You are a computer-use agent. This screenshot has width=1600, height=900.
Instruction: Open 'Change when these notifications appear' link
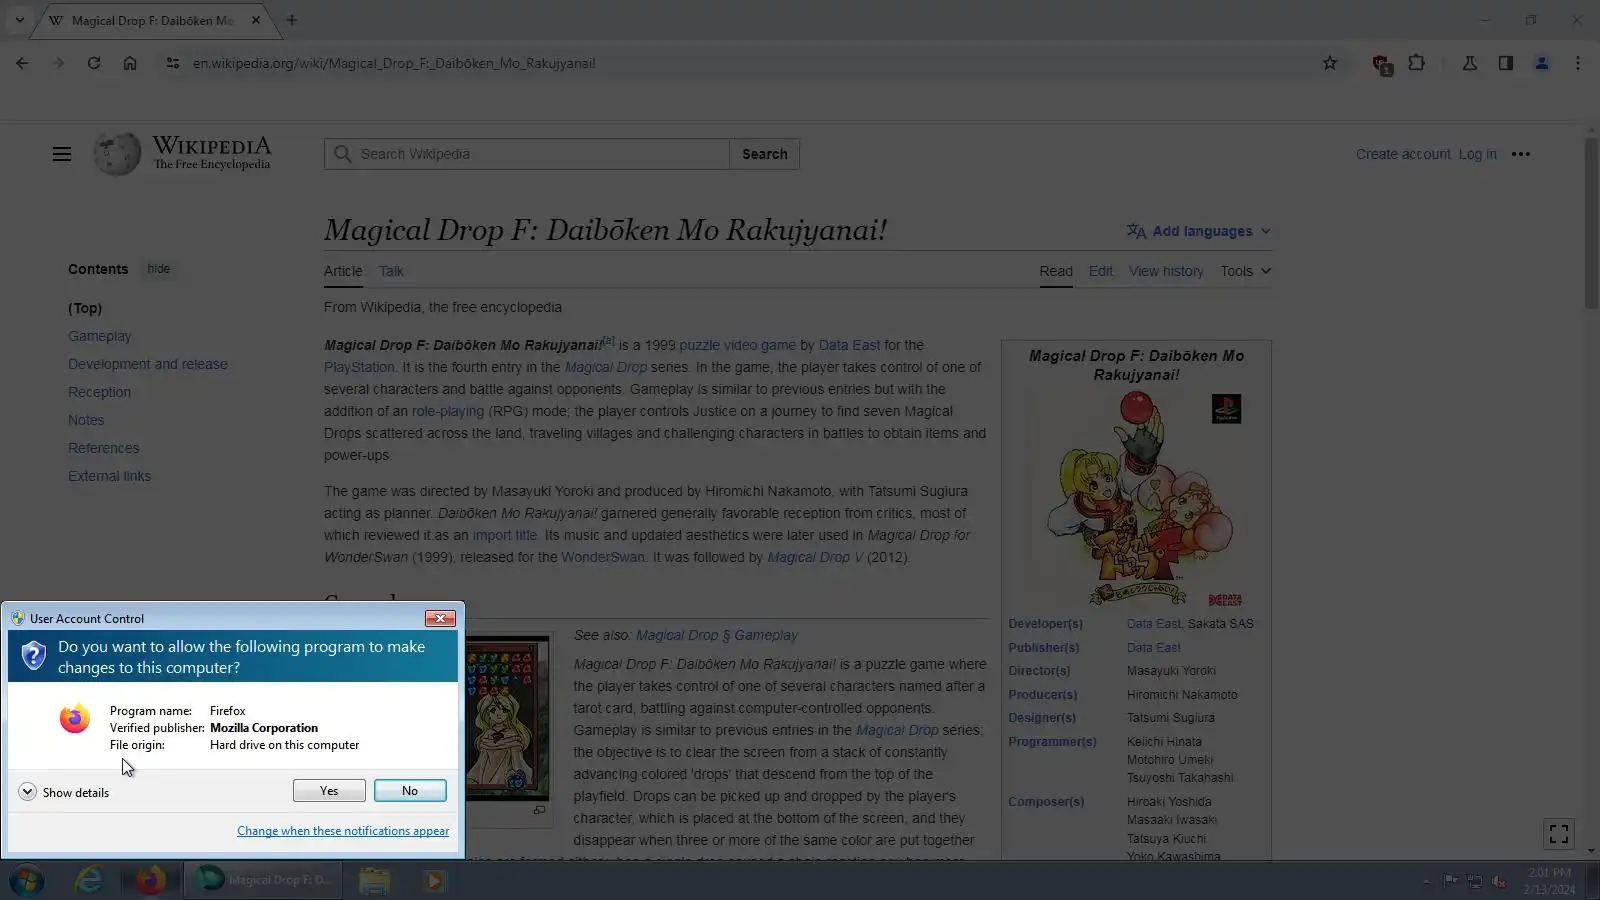(x=343, y=831)
